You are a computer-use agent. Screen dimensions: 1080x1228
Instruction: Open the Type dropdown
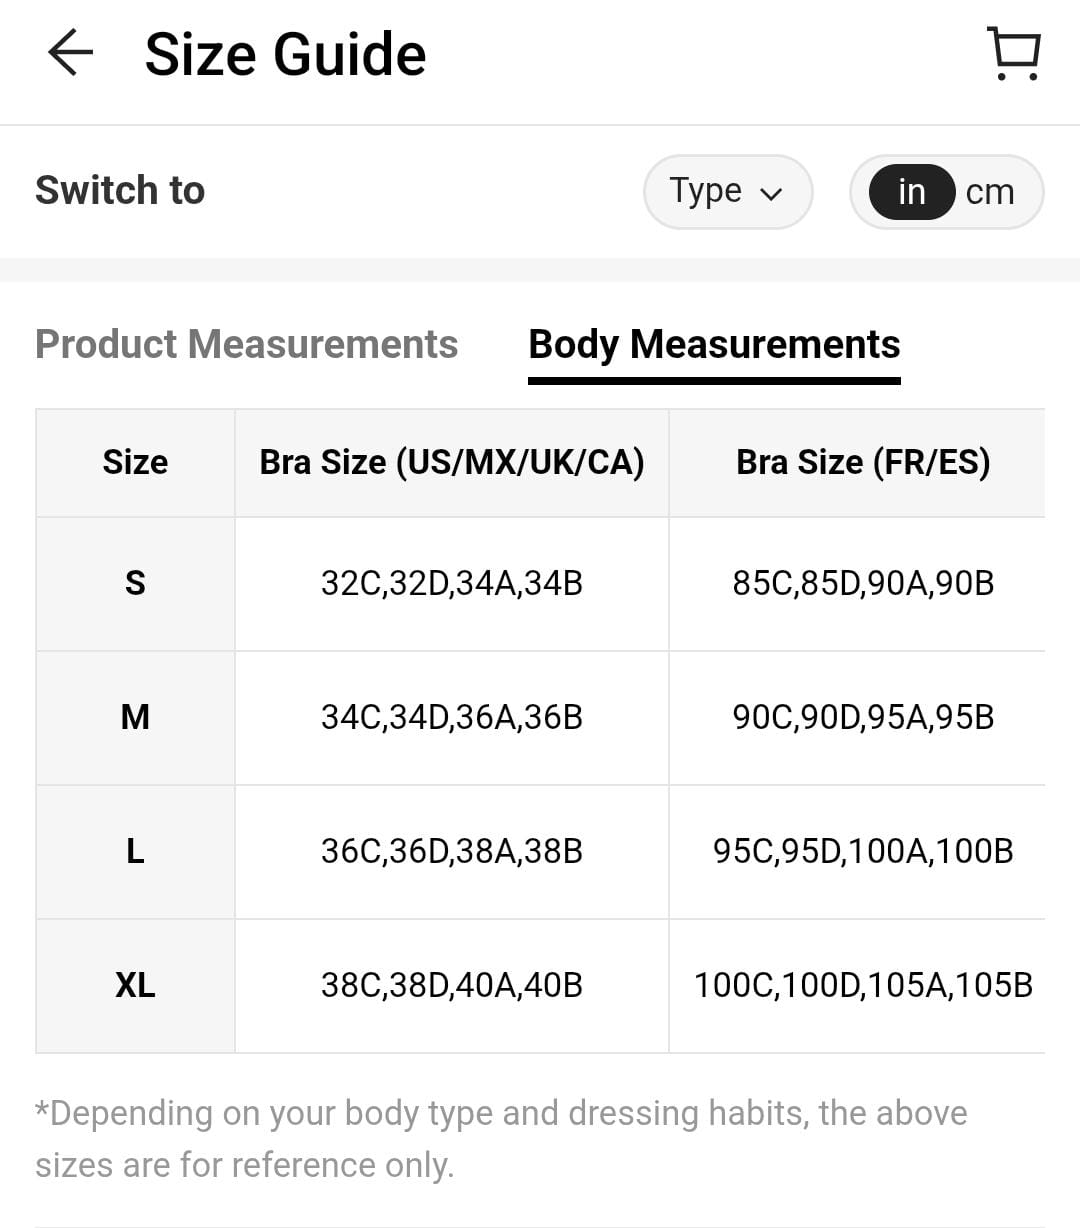(x=727, y=191)
